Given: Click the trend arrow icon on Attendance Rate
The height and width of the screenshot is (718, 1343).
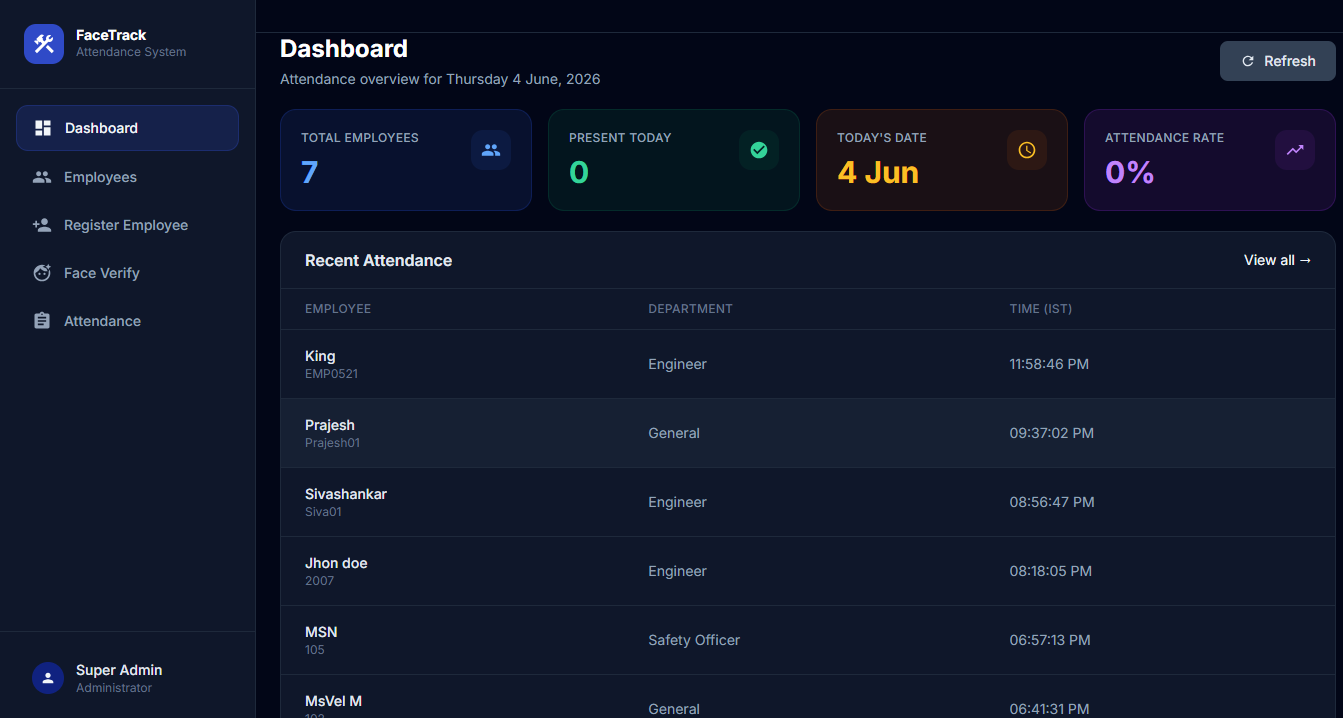Looking at the screenshot, I should pyautogui.click(x=1295, y=150).
